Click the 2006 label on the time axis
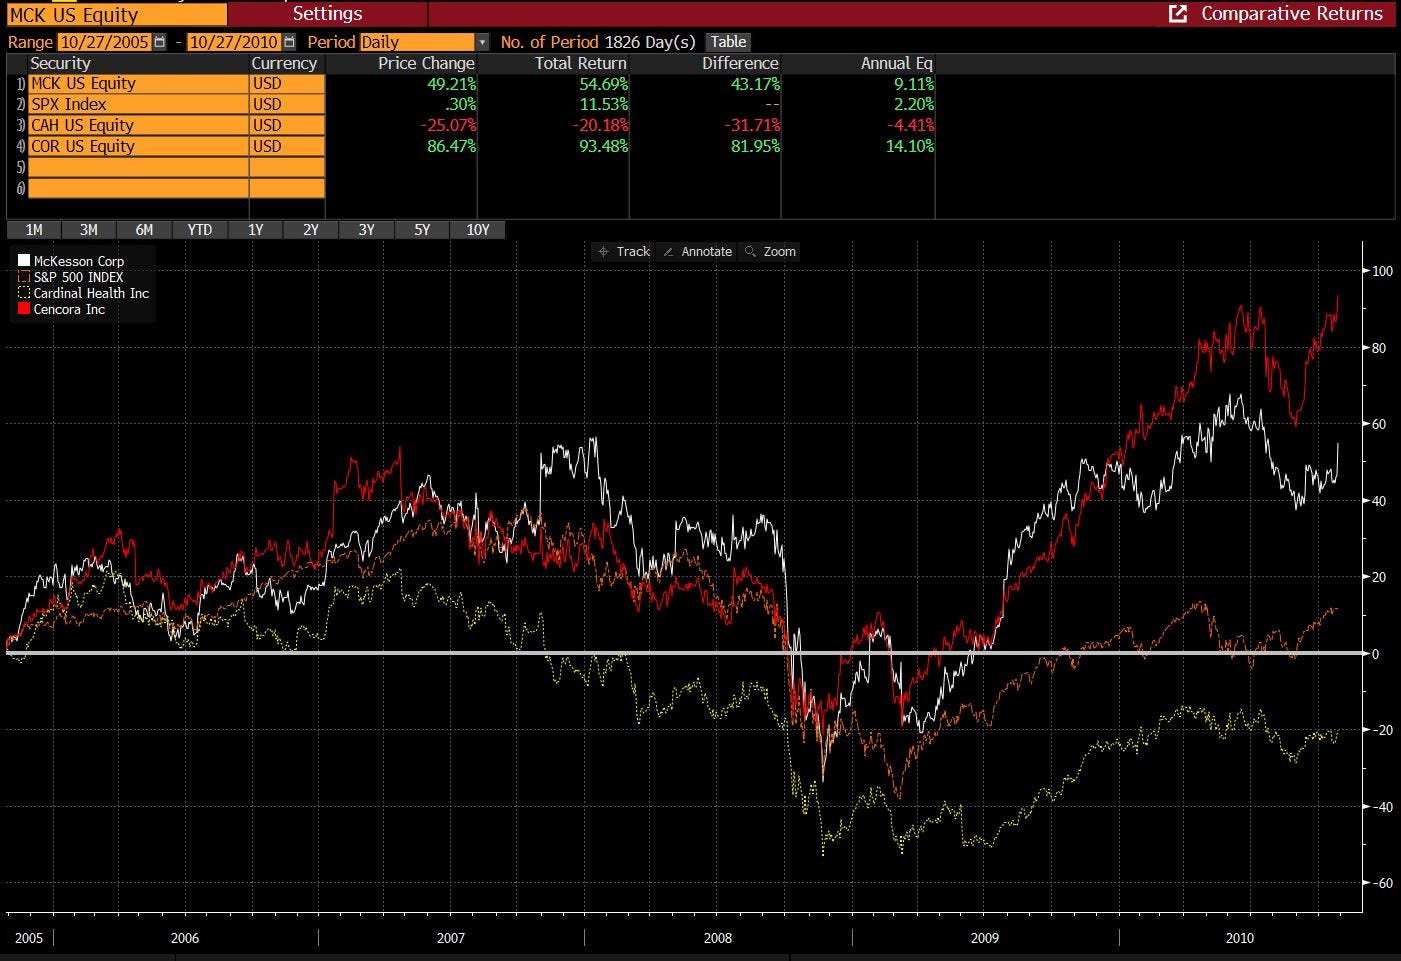Image resolution: width=1401 pixels, height=961 pixels. click(185, 938)
